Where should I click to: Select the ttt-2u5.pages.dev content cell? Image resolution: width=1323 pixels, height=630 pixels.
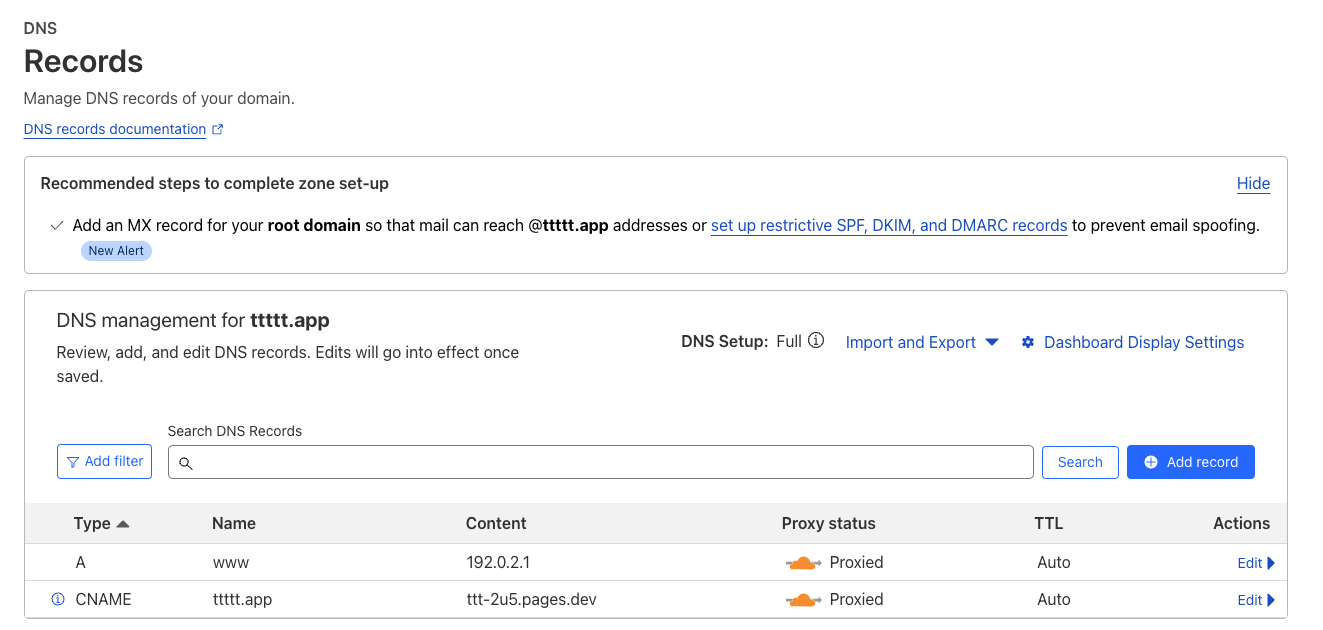532,599
